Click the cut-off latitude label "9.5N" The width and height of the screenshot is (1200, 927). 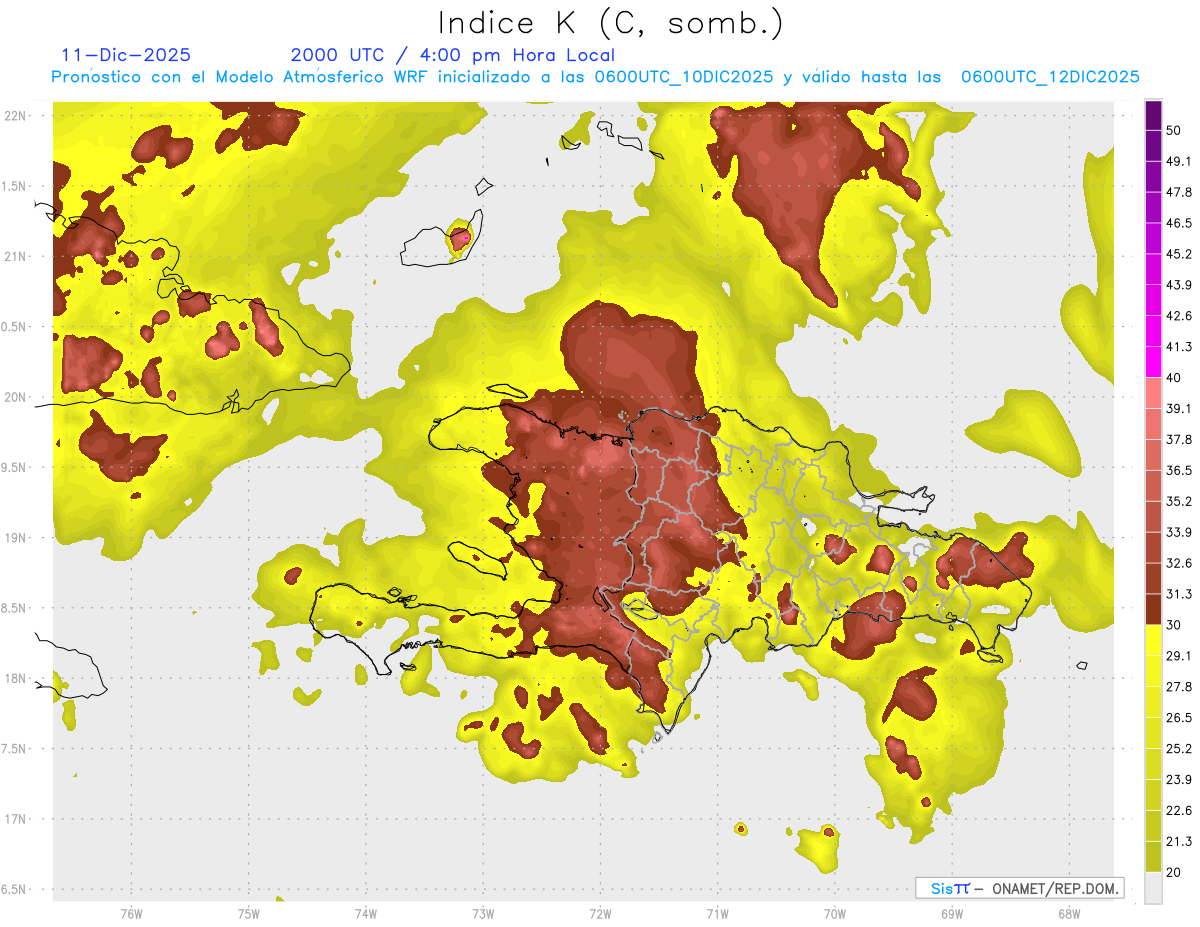click(14, 467)
